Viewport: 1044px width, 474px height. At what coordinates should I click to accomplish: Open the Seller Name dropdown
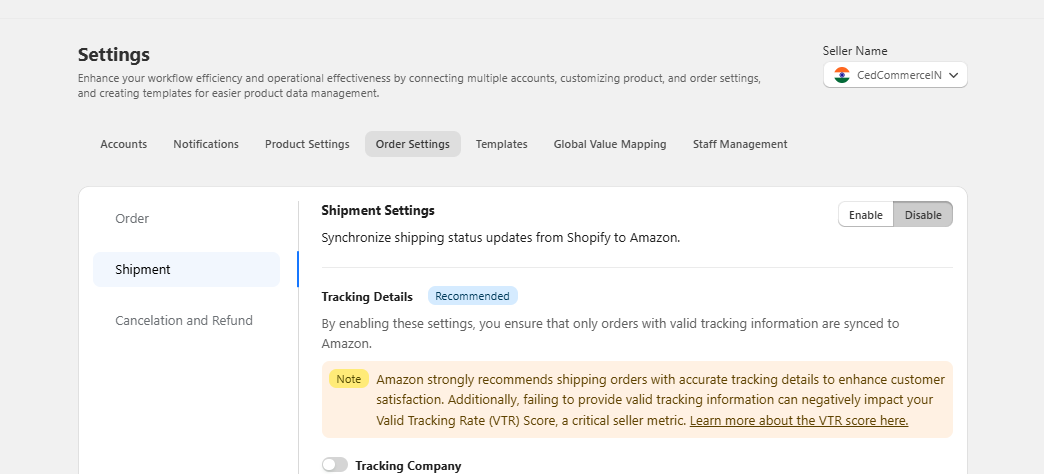coord(895,75)
